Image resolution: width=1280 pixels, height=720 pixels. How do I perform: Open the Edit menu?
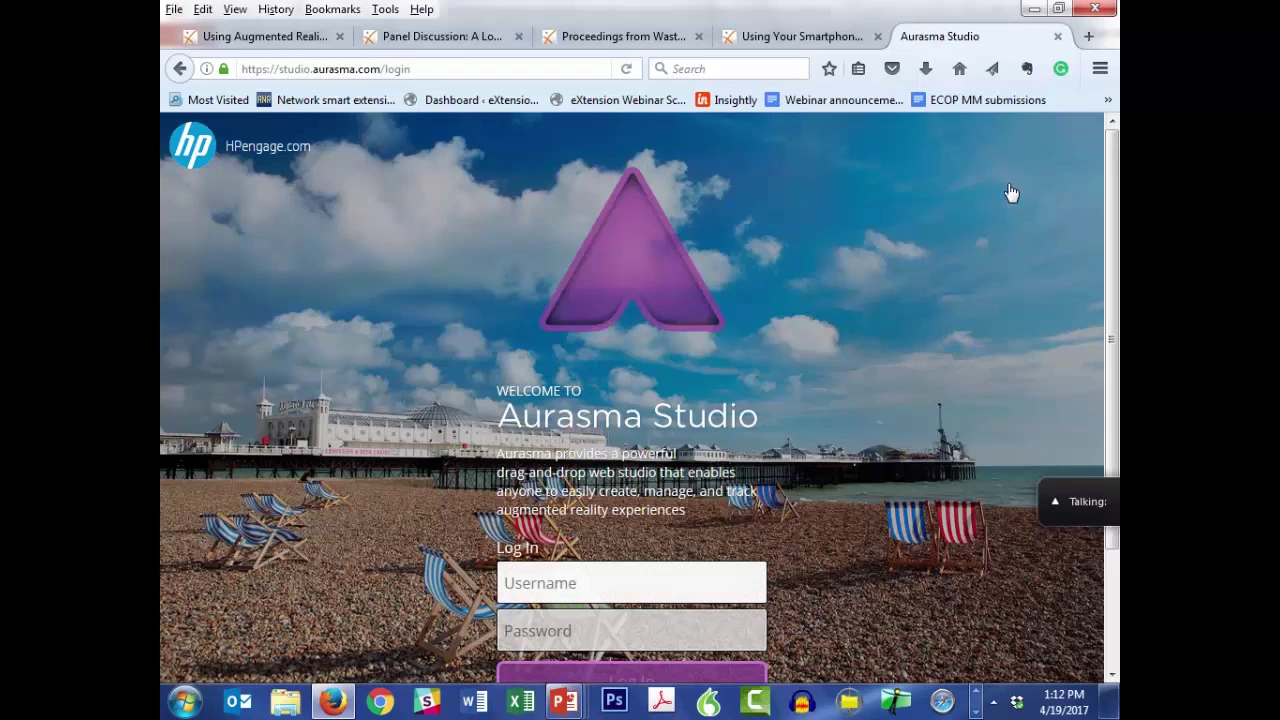[203, 9]
